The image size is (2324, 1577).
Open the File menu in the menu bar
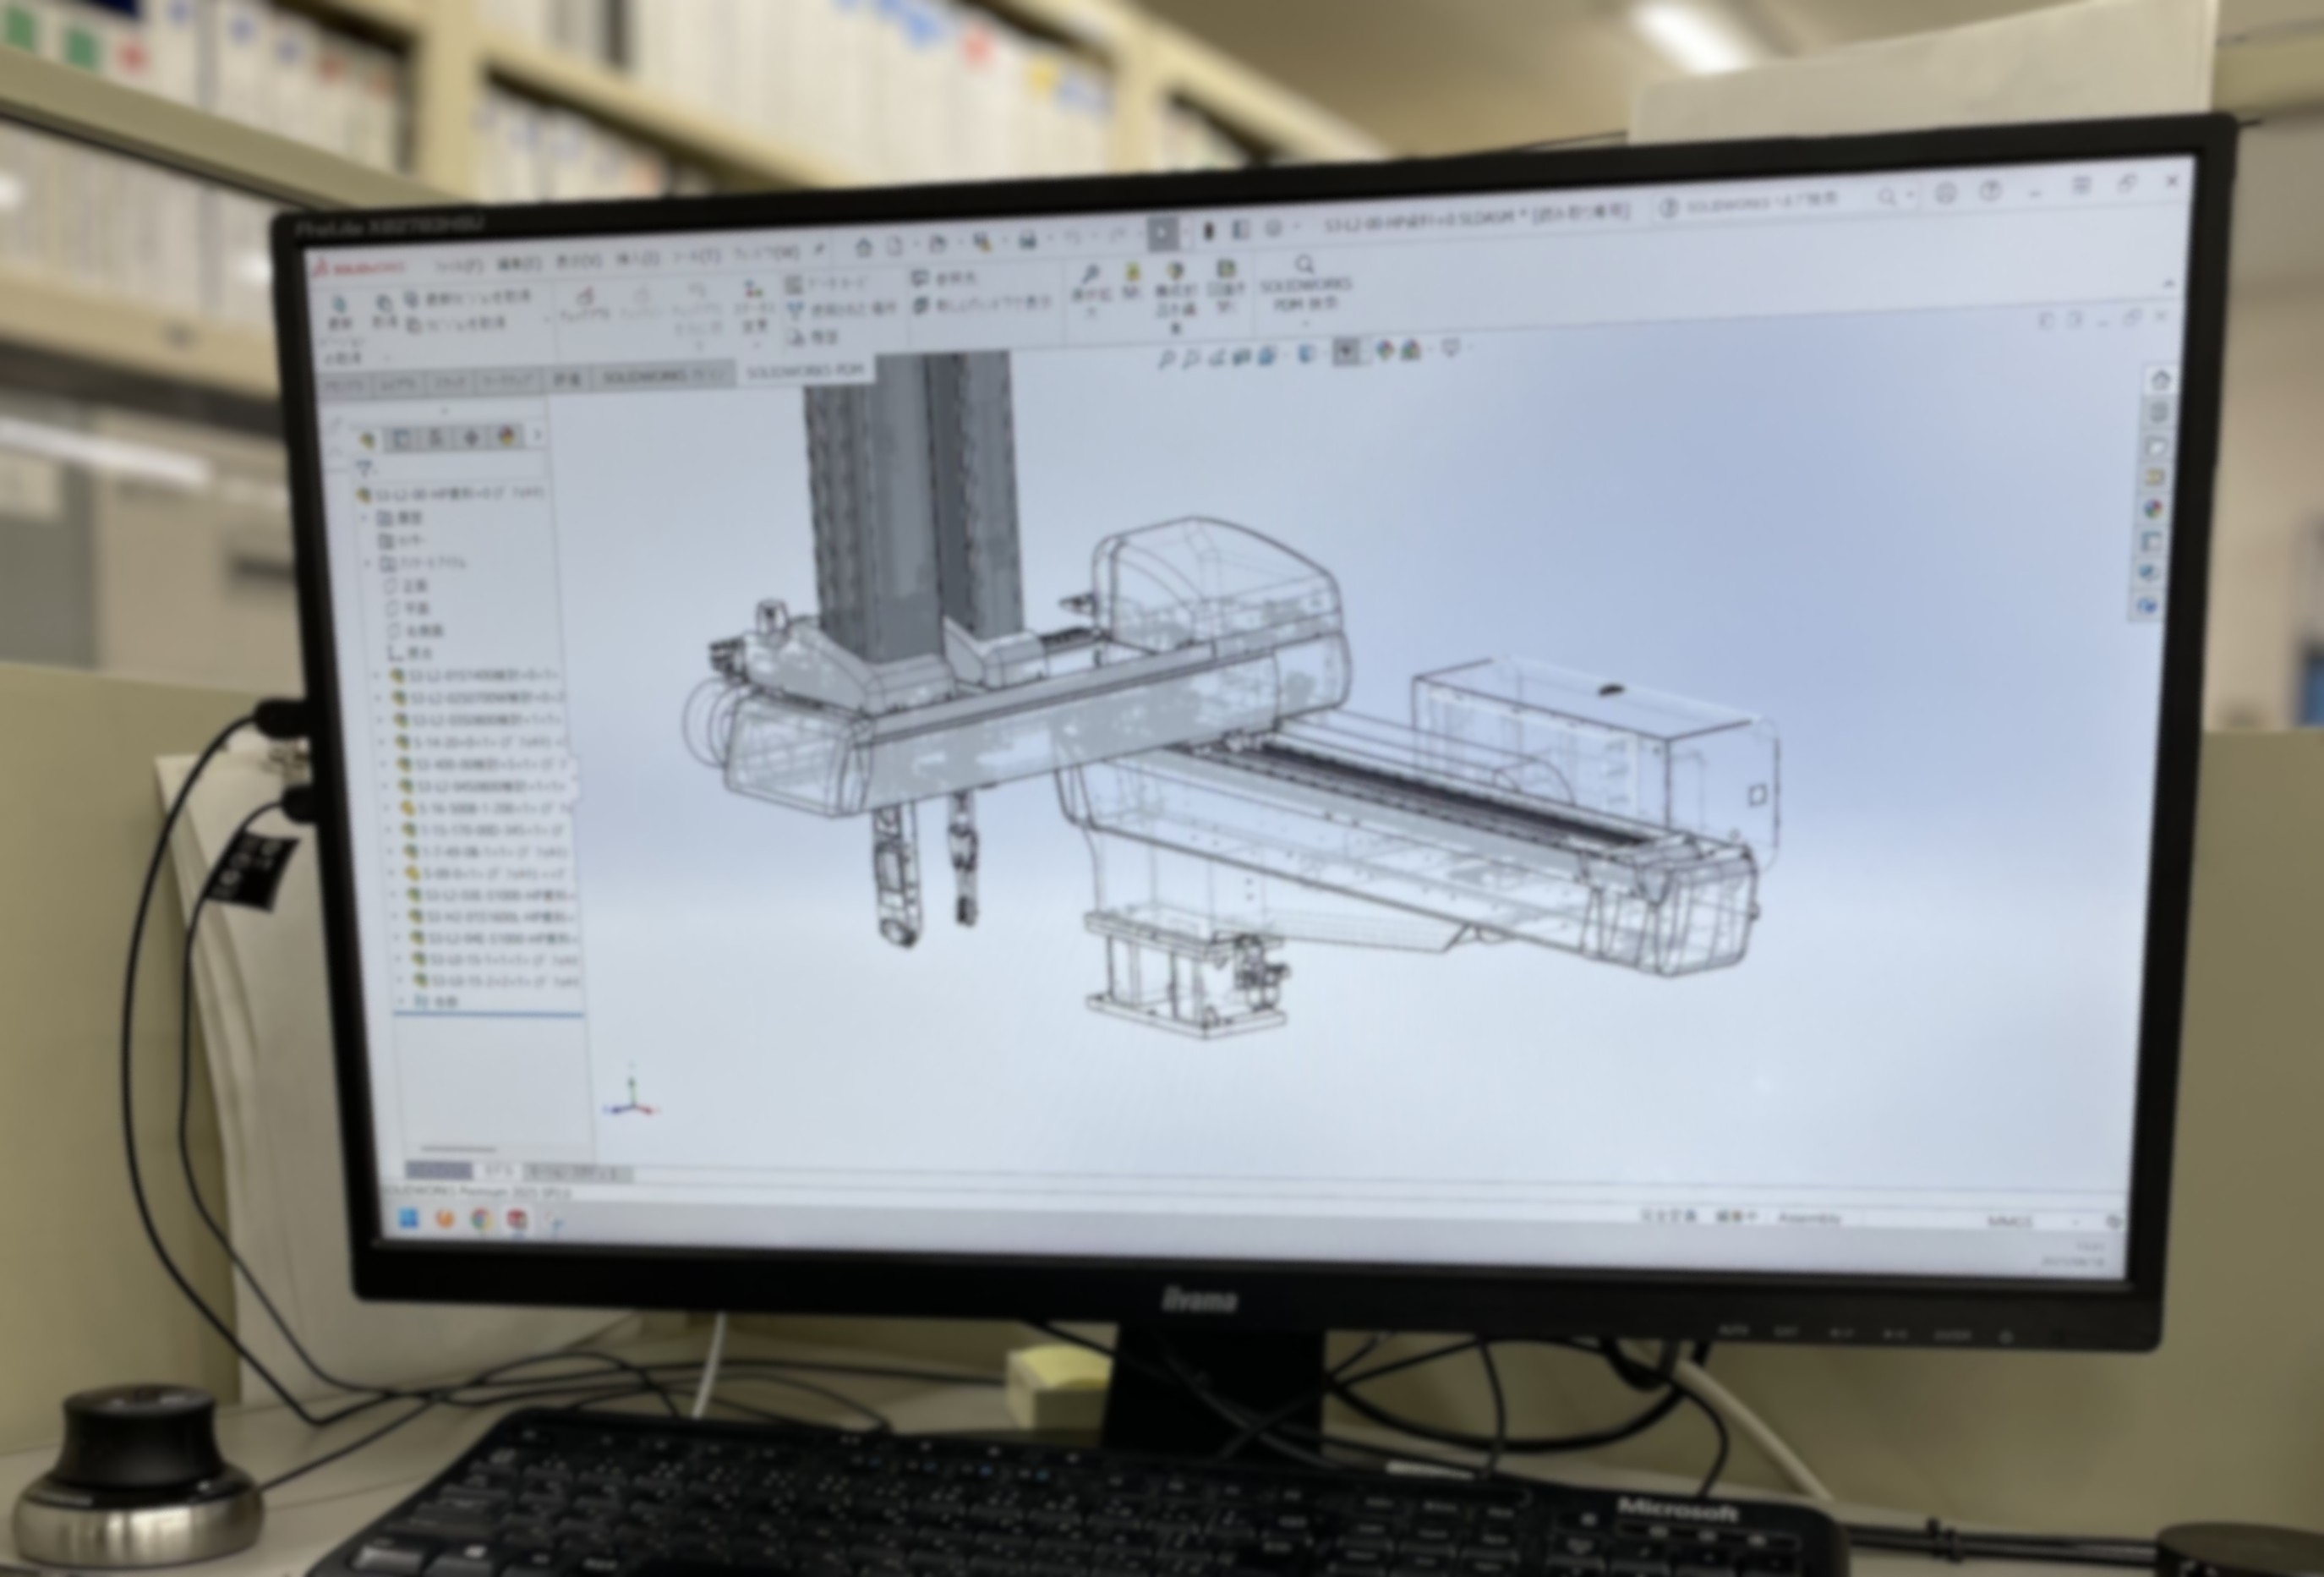click(x=460, y=265)
